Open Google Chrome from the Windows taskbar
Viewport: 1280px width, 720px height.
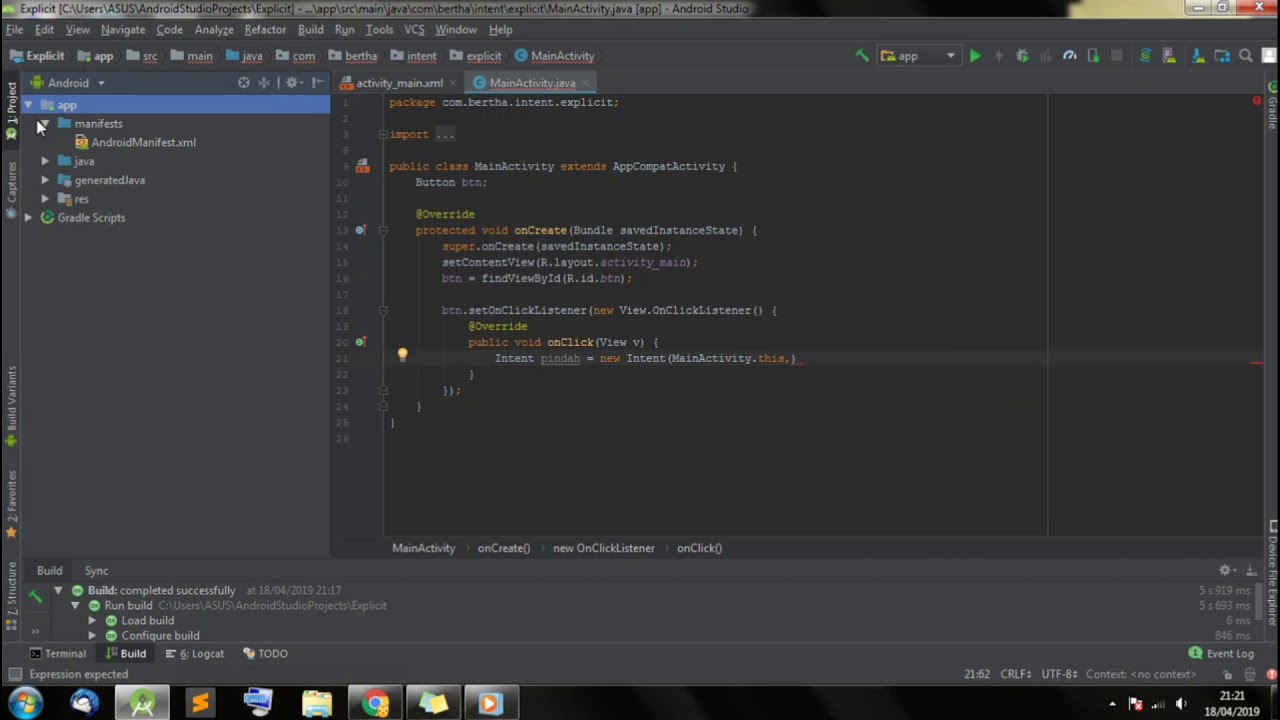pos(376,704)
